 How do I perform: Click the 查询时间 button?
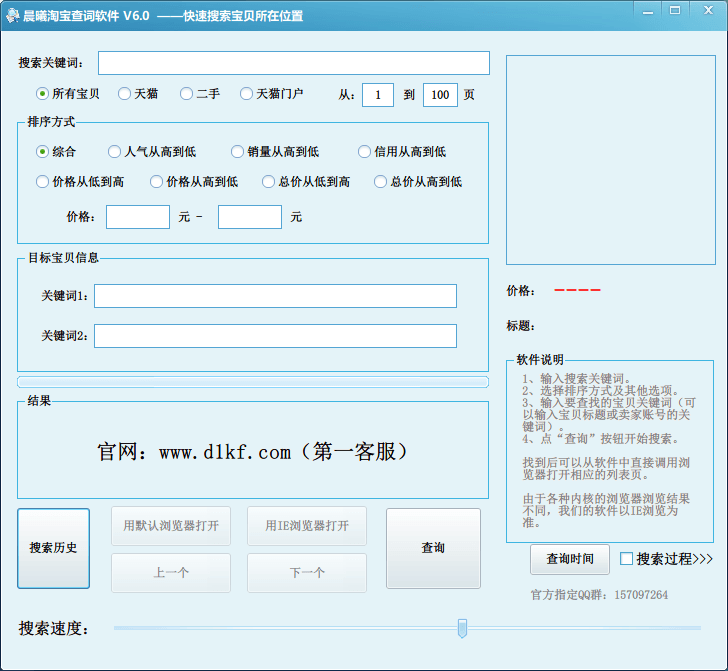[x=569, y=559]
